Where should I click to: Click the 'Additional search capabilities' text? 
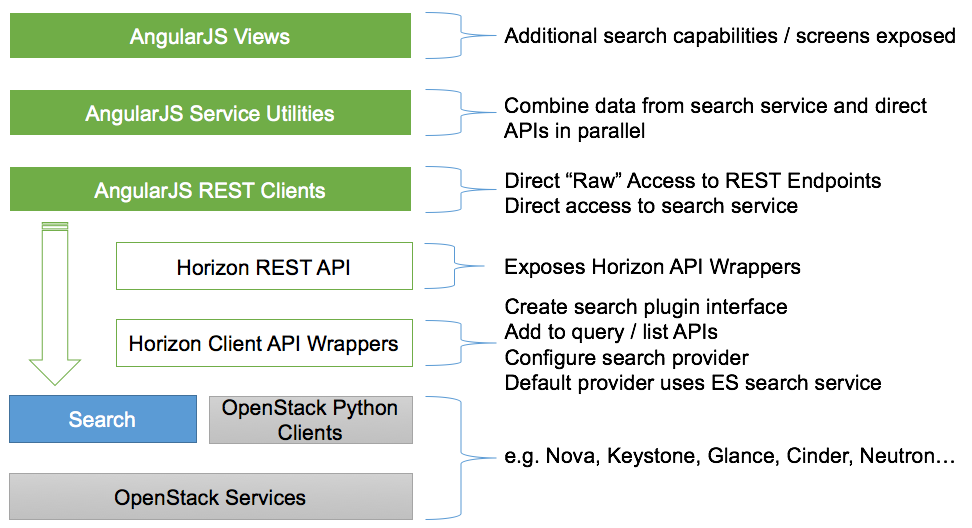(729, 36)
